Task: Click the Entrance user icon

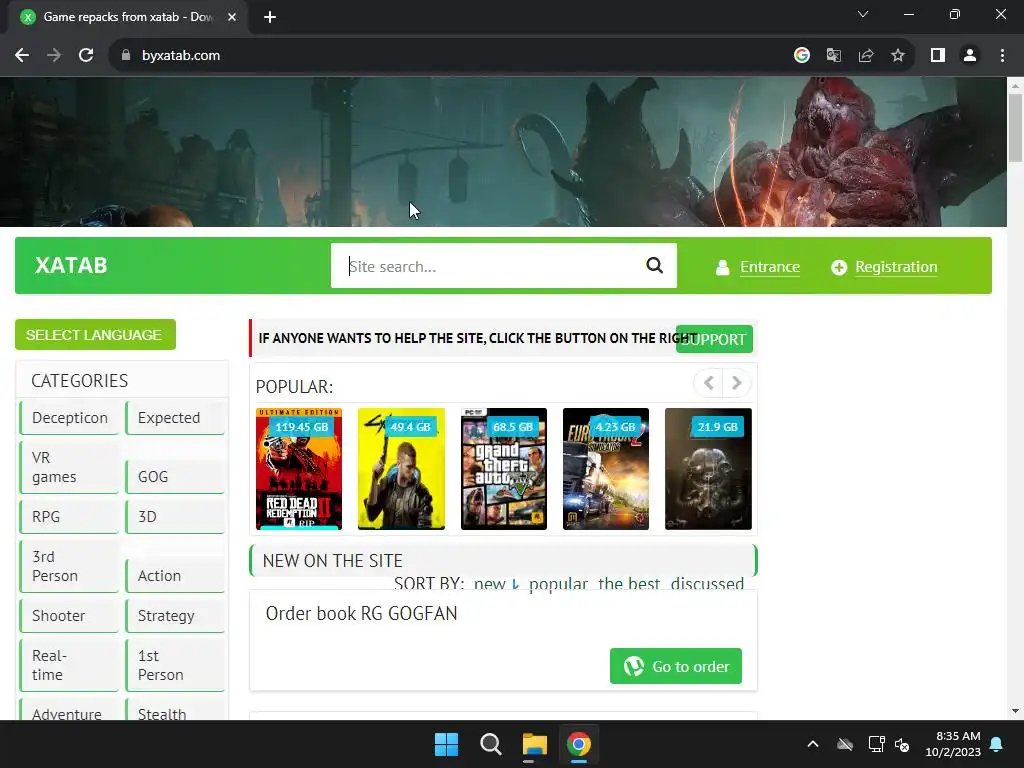Action: pos(722,267)
